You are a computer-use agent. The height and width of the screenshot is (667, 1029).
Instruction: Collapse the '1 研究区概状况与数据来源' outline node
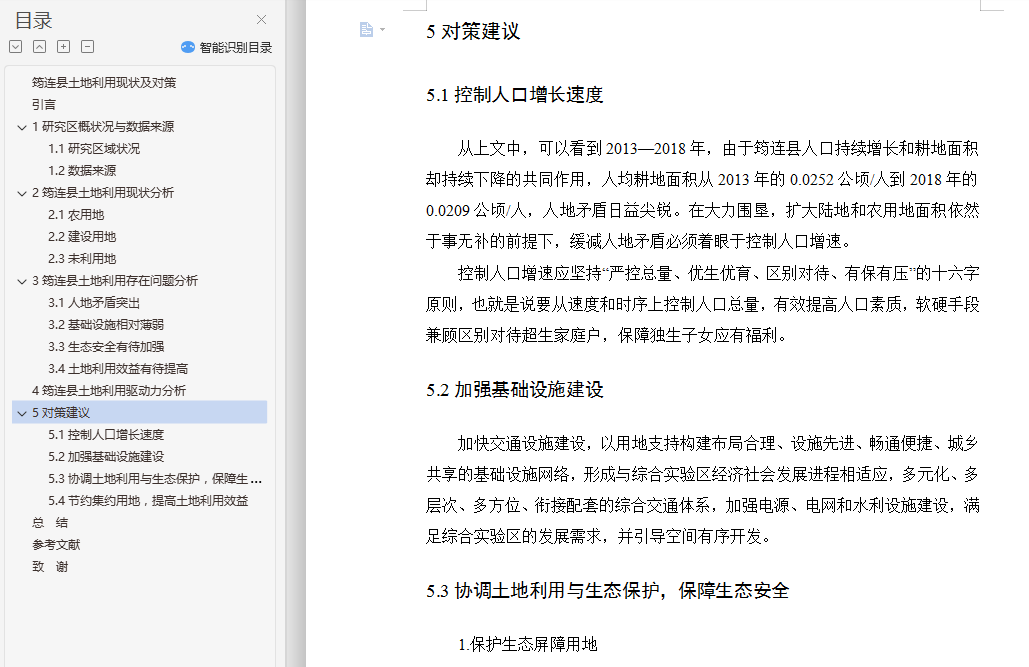click(x=22, y=127)
